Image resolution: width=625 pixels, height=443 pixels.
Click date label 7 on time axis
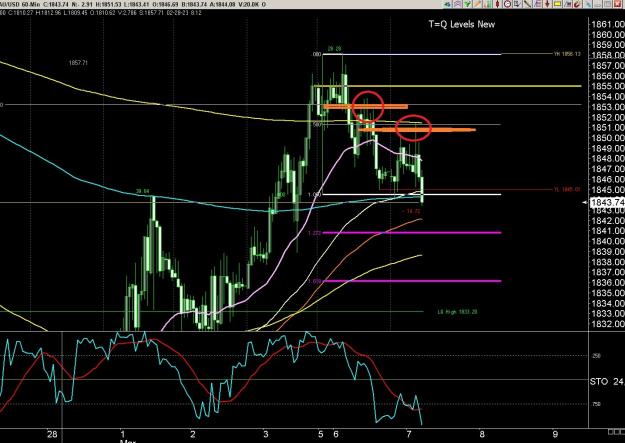409,434
